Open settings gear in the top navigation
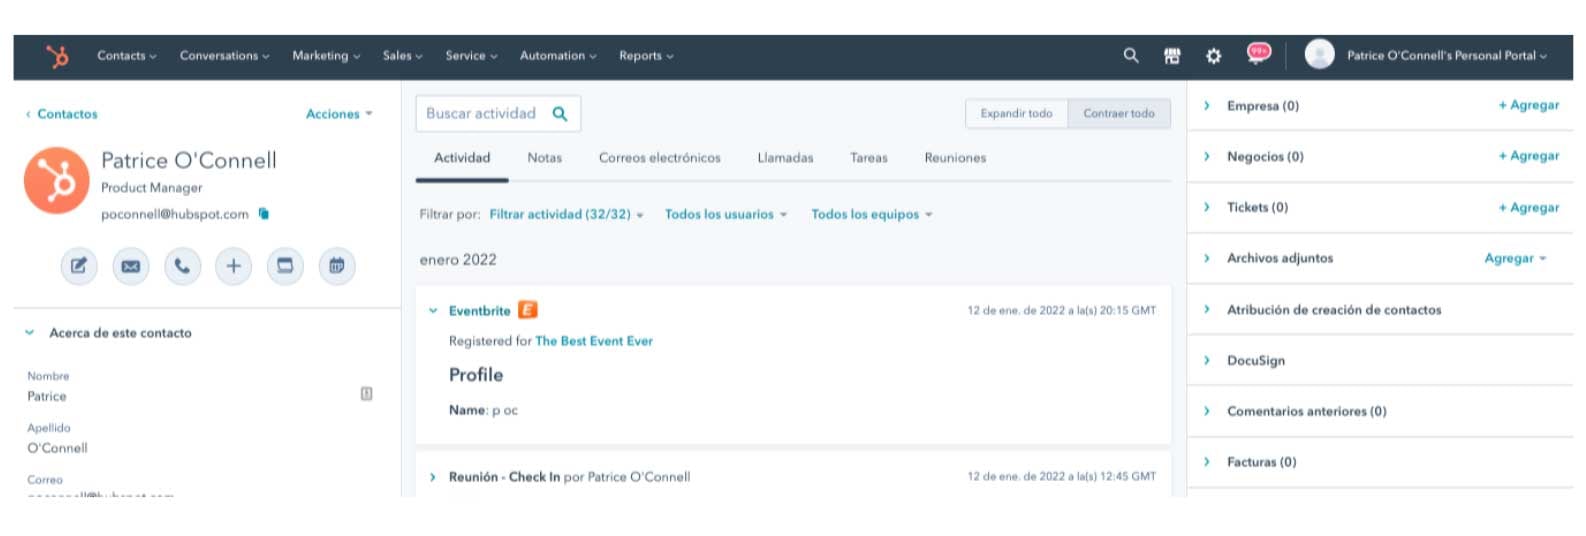The width and height of the screenshot is (1586, 536). pos(1213,56)
